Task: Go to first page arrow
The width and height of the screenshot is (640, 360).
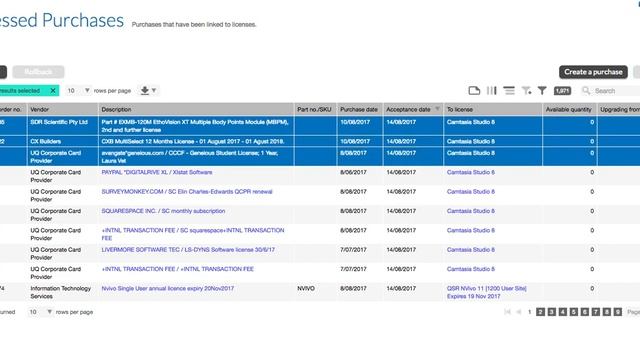Action: coord(508,312)
